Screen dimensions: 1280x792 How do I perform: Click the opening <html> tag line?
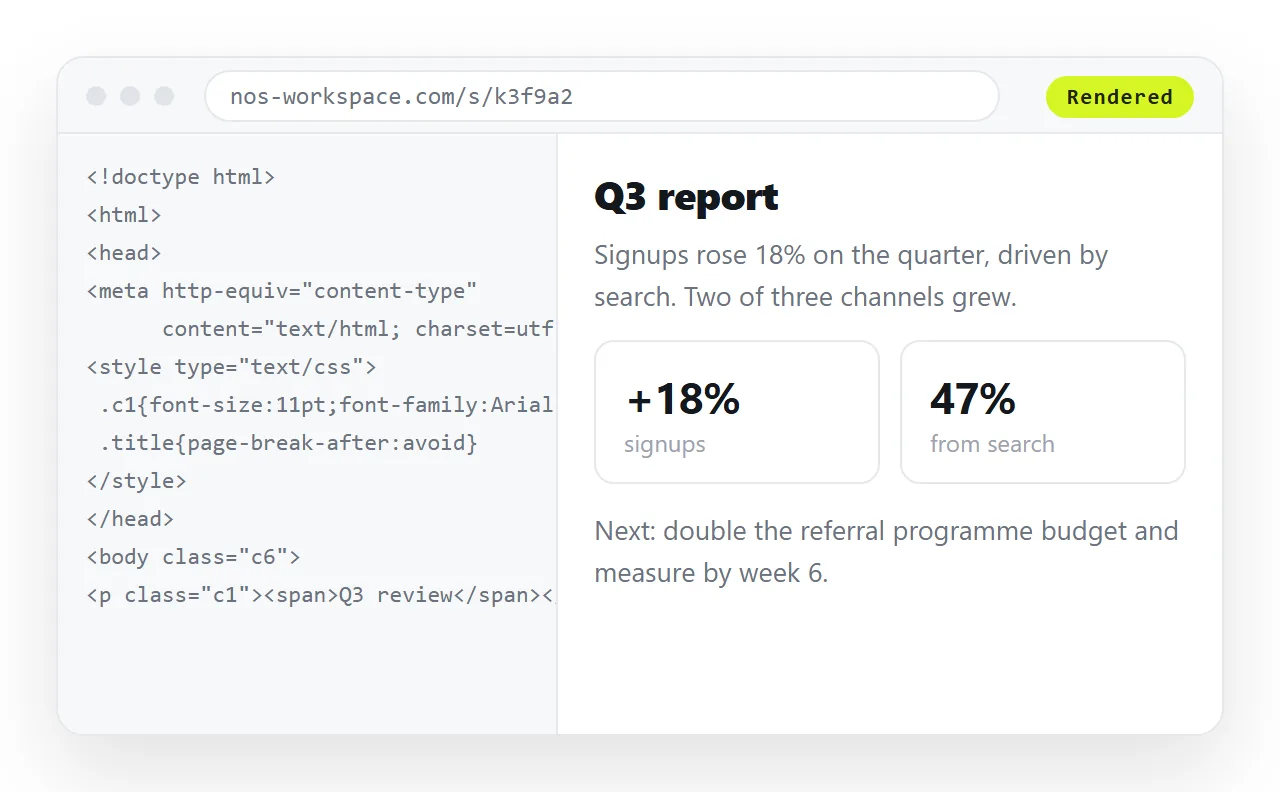coord(124,215)
